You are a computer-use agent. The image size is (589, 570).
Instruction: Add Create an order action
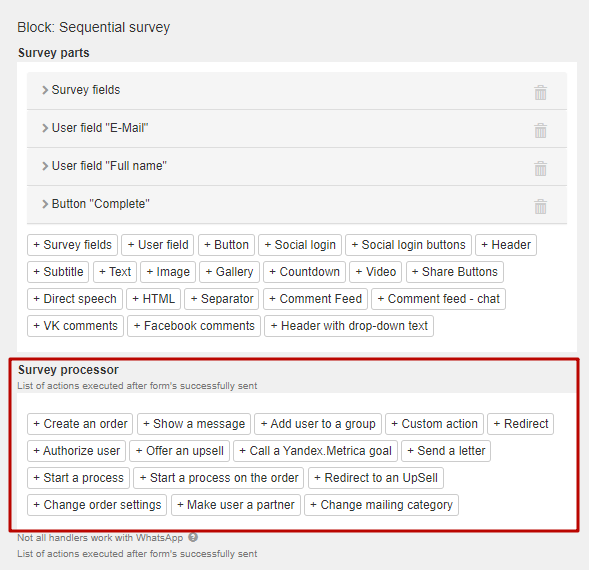click(80, 424)
